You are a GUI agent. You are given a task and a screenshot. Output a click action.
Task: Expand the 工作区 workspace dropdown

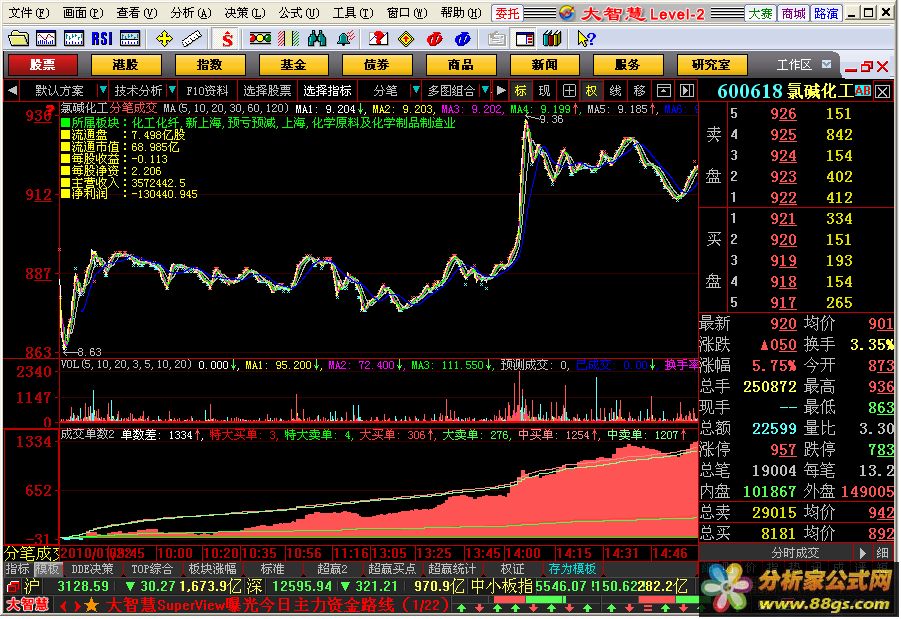(826, 64)
